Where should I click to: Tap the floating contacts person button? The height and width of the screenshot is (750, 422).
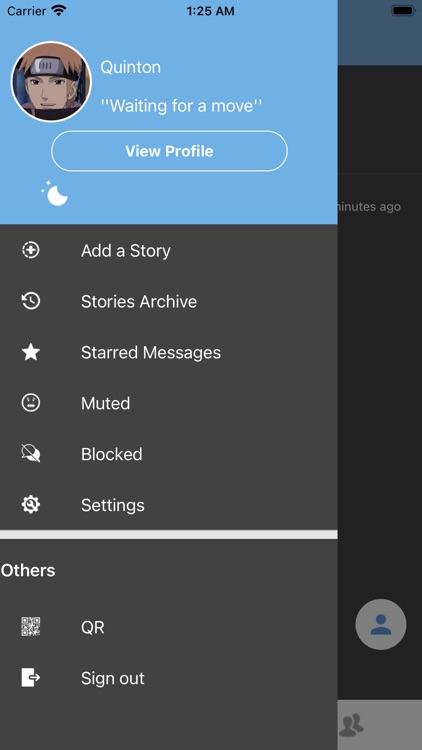381,624
